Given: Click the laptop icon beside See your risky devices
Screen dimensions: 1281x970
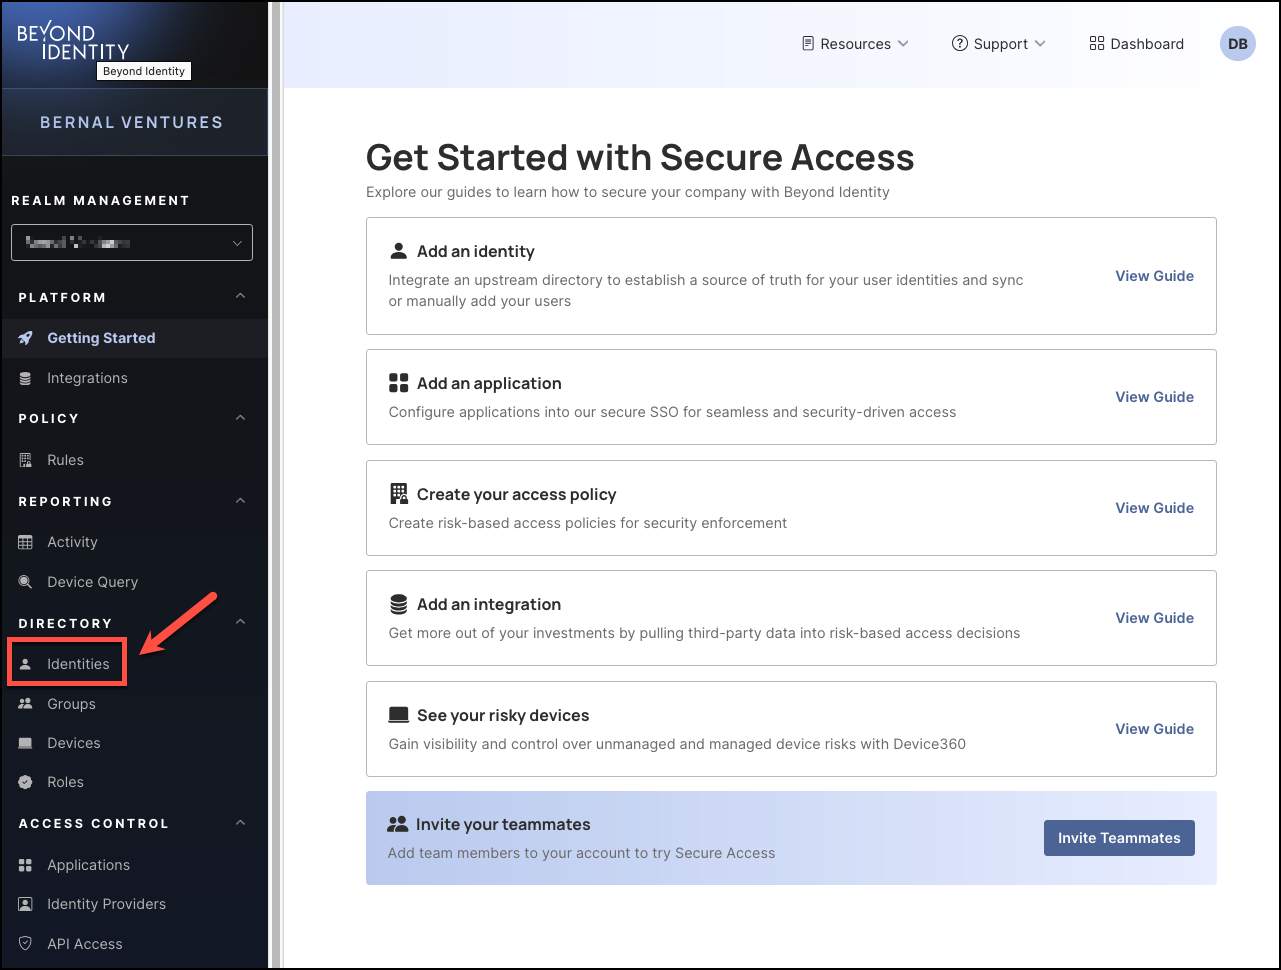Looking at the screenshot, I should coord(399,715).
